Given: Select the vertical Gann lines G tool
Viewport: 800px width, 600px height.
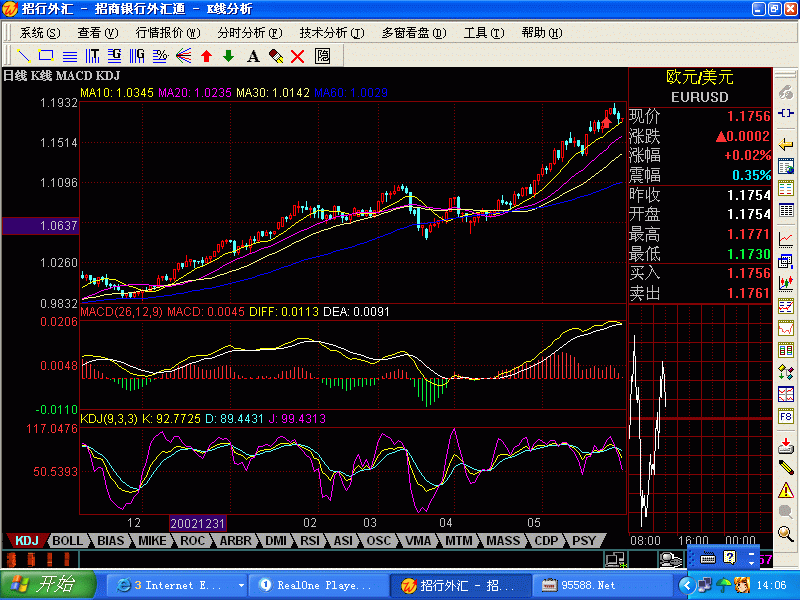Looking at the screenshot, I should pos(137,56).
